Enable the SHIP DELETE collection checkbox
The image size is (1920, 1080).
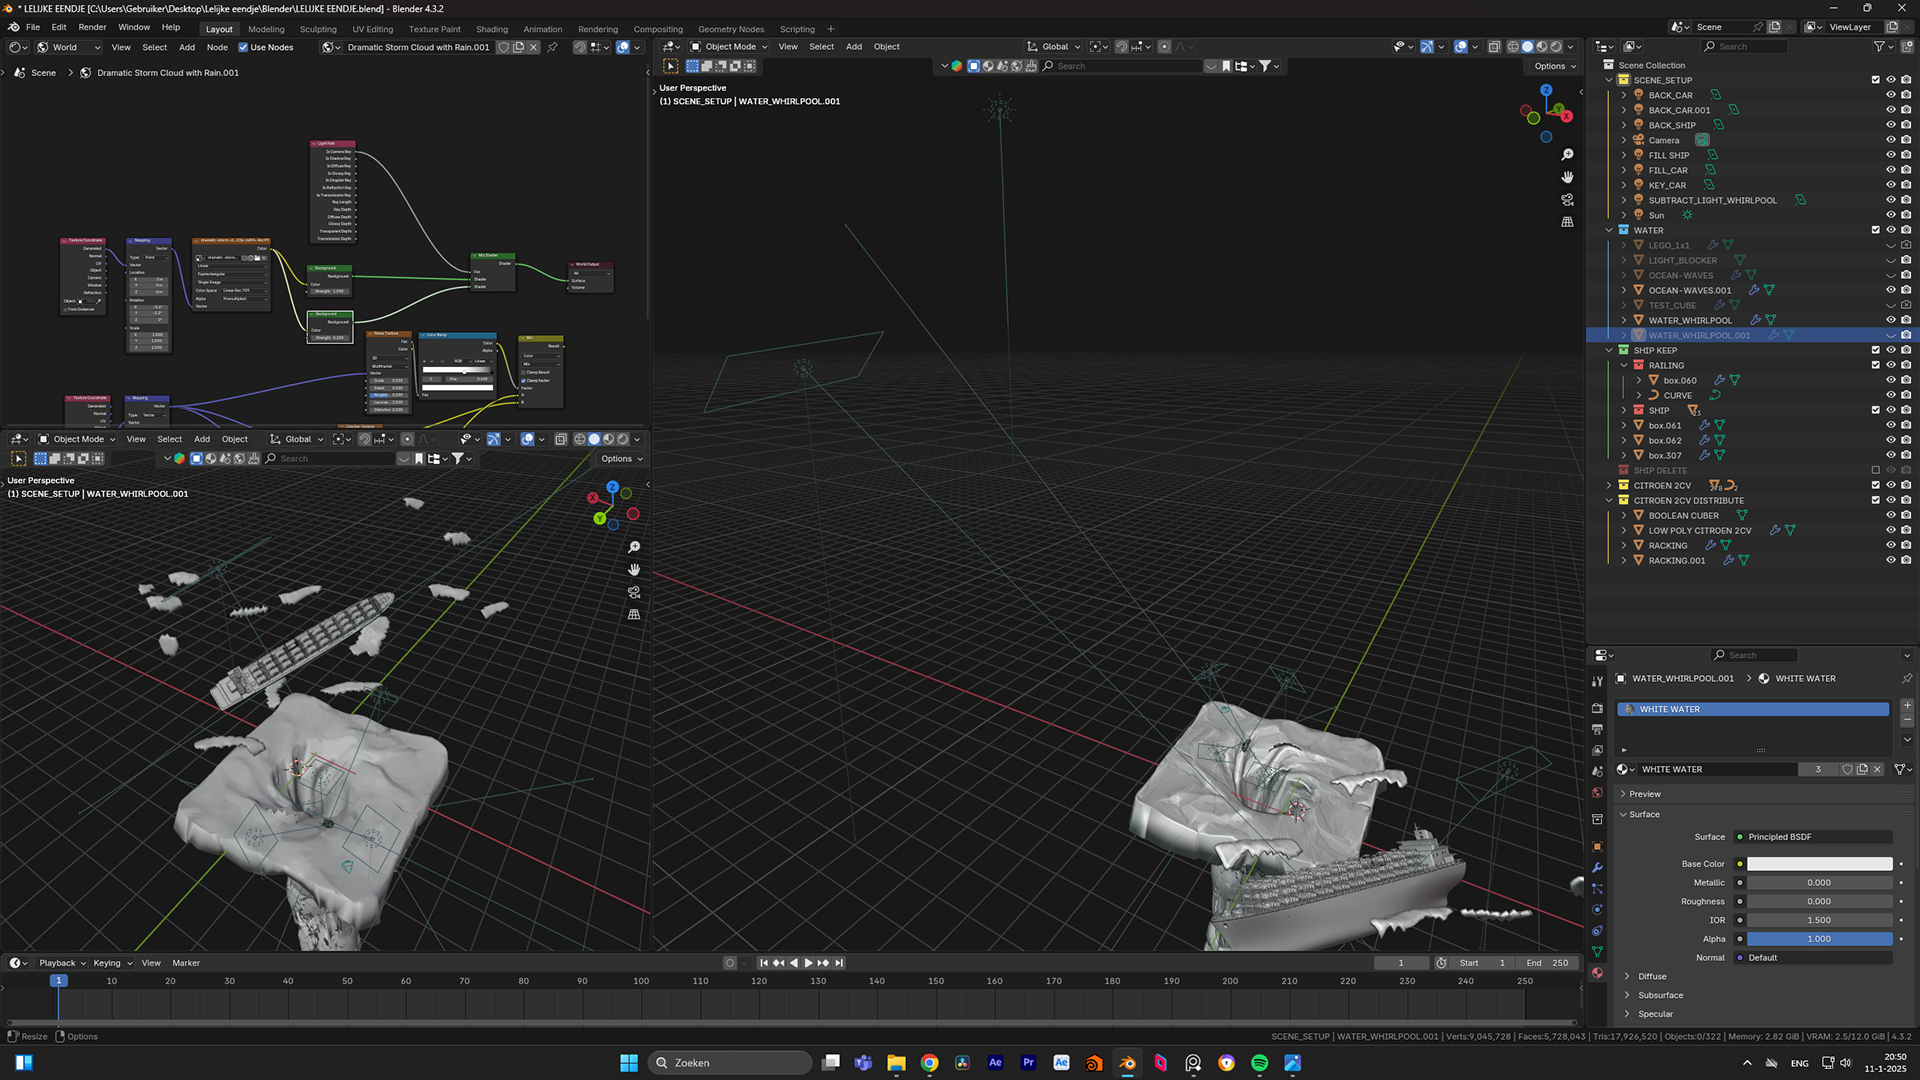point(1875,470)
